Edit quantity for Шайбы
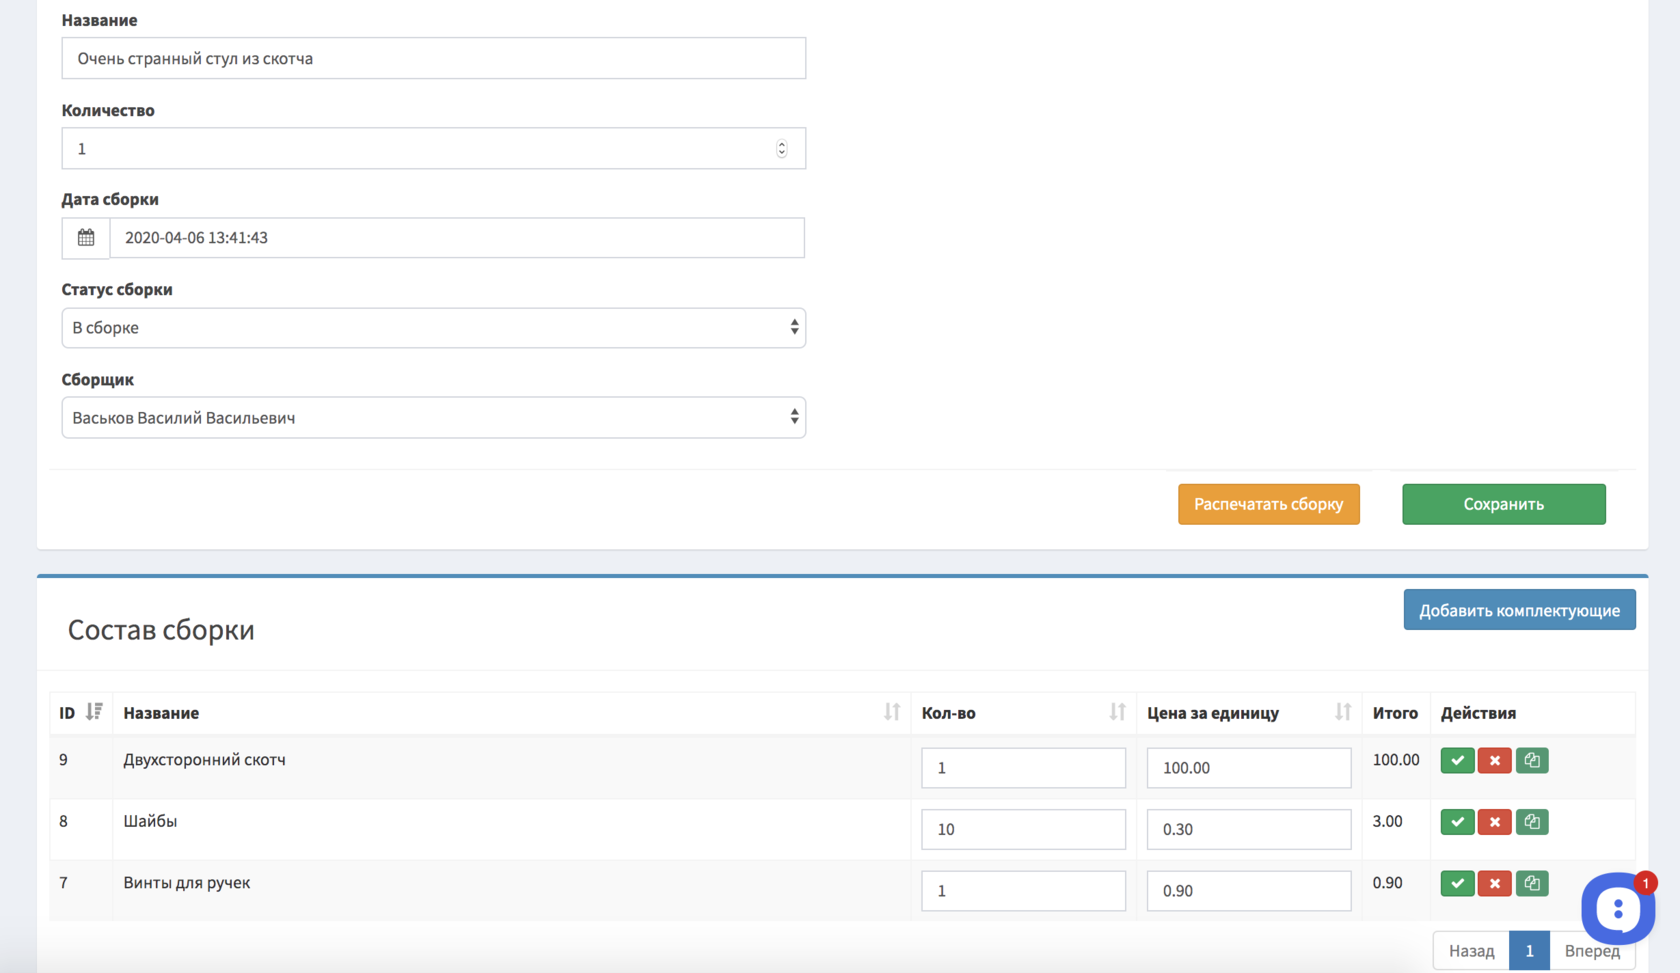This screenshot has width=1680, height=973. click(1023, 829)
